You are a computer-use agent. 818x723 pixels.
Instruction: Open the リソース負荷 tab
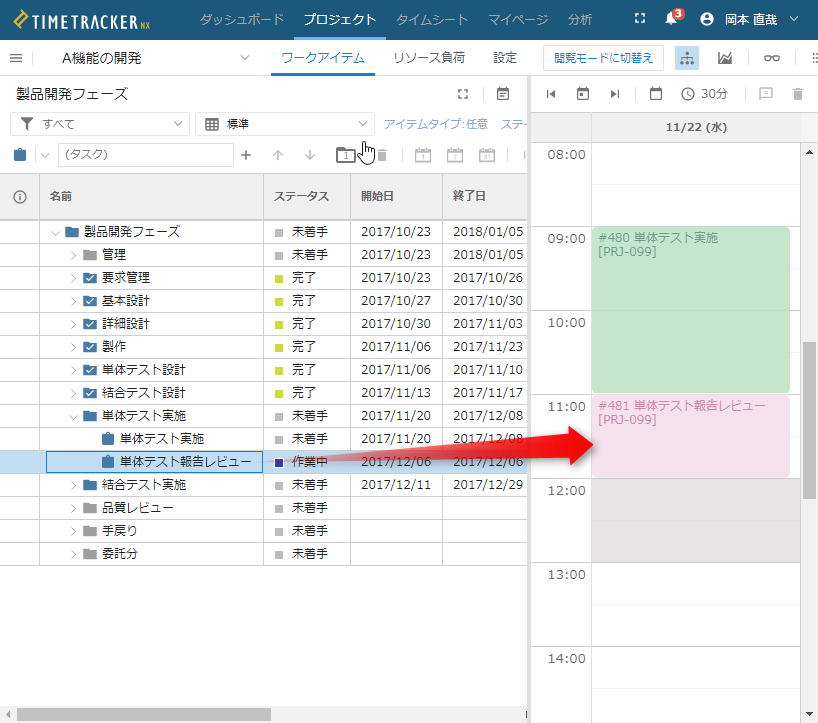429,58
